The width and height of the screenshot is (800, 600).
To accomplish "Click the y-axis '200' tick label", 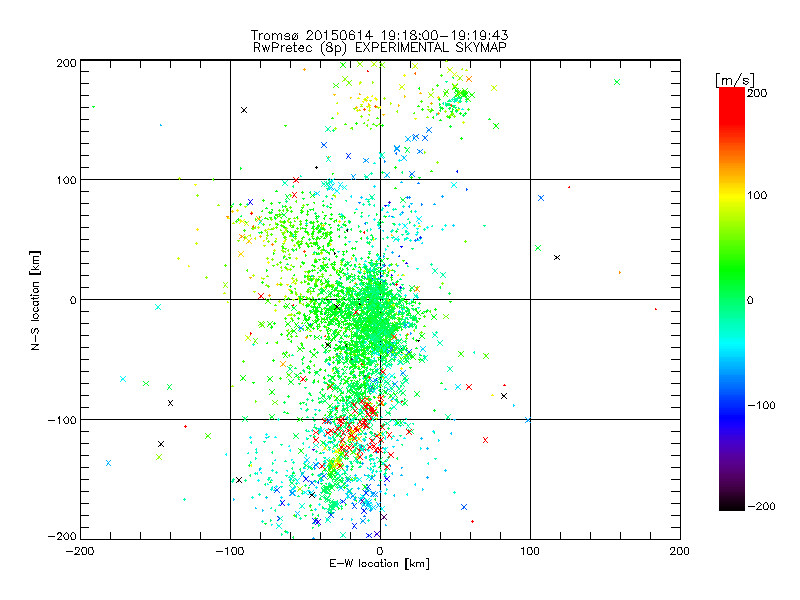I will pyautogui.click(x=66, y=63).
